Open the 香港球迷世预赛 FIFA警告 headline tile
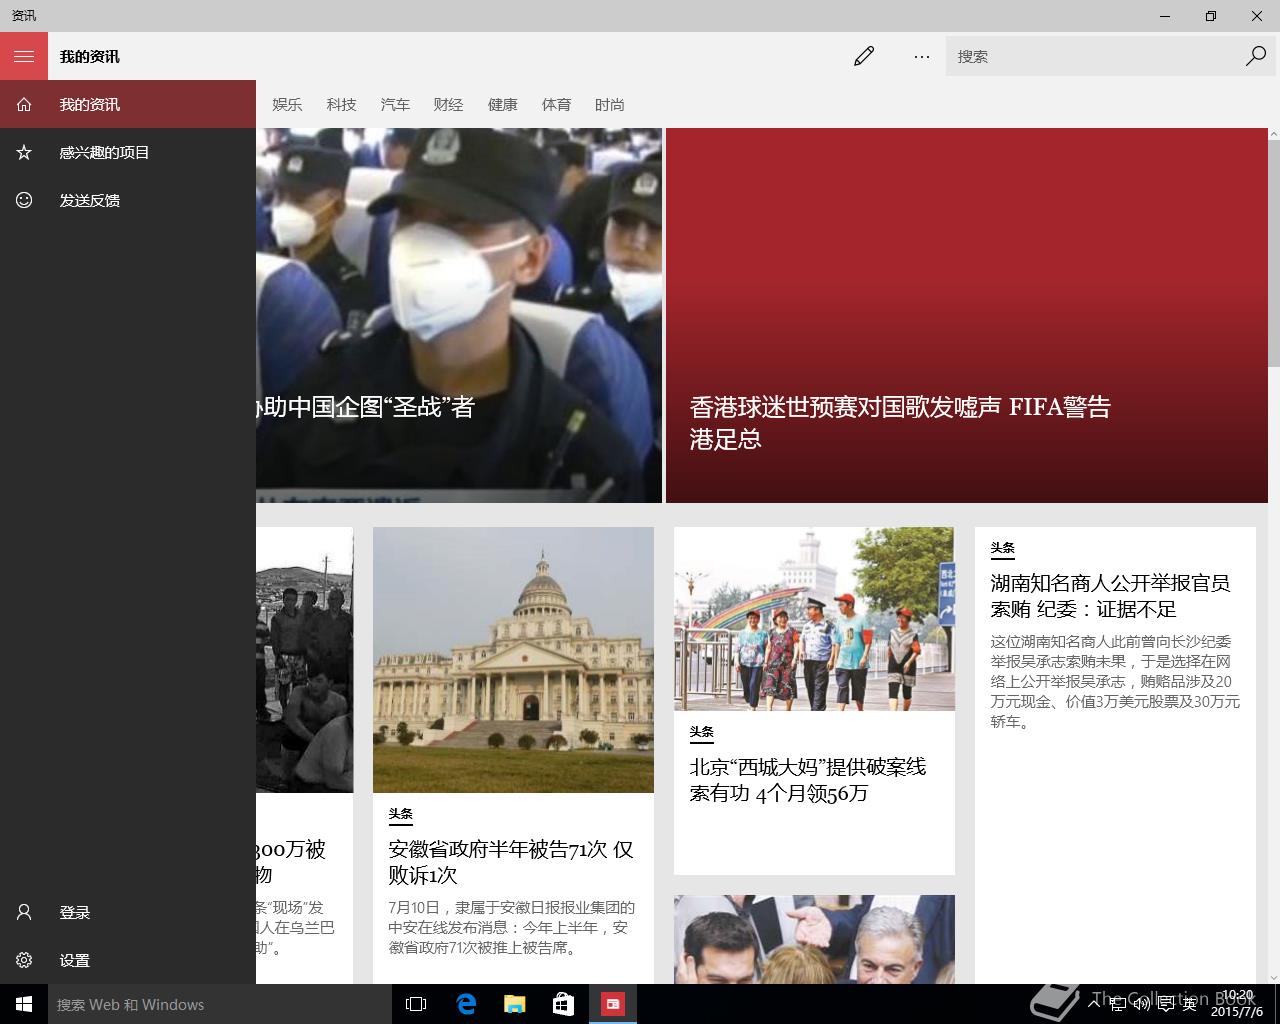This screenshot has width=1280, height=1024. coord(965,315)
